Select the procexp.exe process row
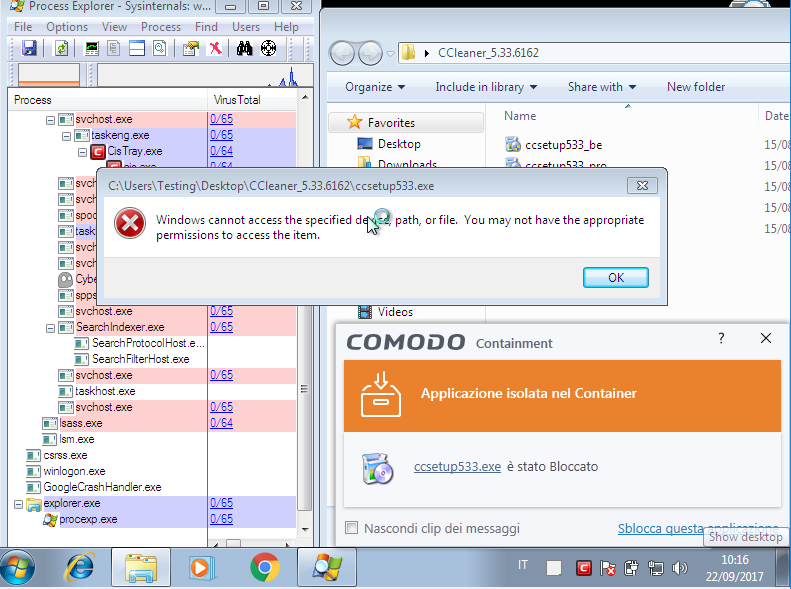 click(x=152, y=519)
